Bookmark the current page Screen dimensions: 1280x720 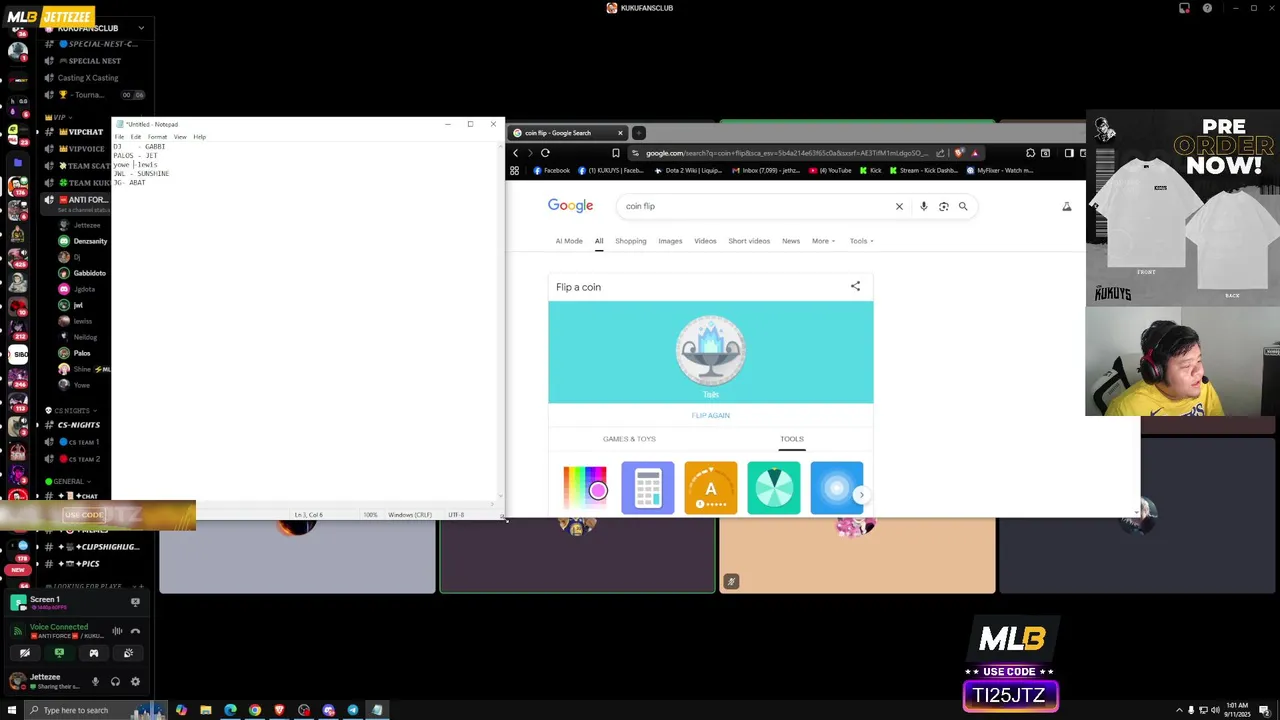point(615,153)
